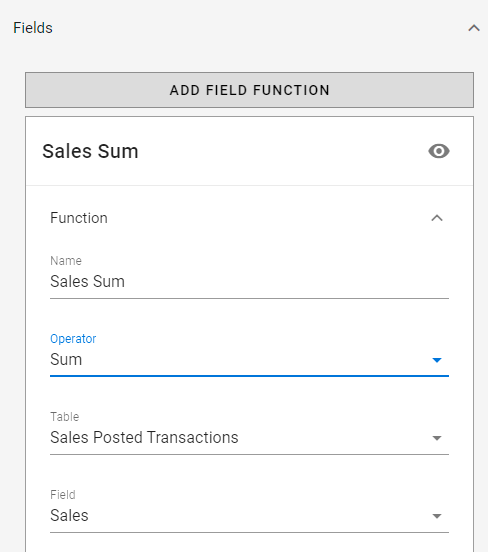Screen dimensions: 488x552
Task: Click the blue Operator dropdown arrow
Action: click(x=437, y=360)
